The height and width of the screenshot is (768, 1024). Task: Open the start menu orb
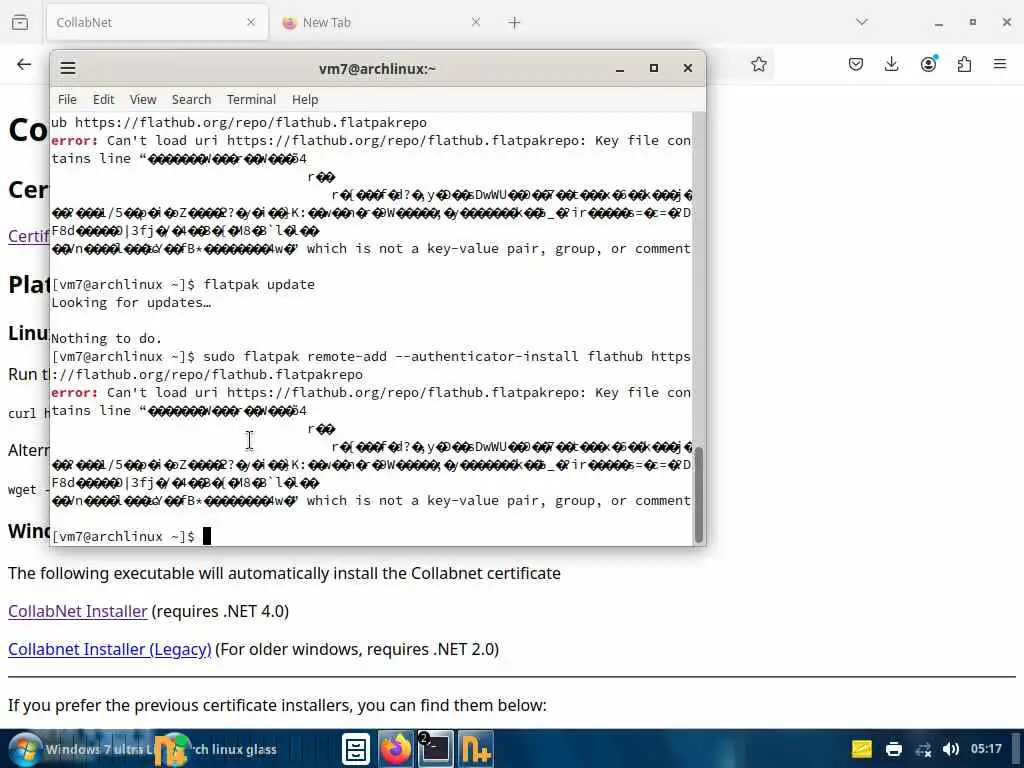pos(25,749)
